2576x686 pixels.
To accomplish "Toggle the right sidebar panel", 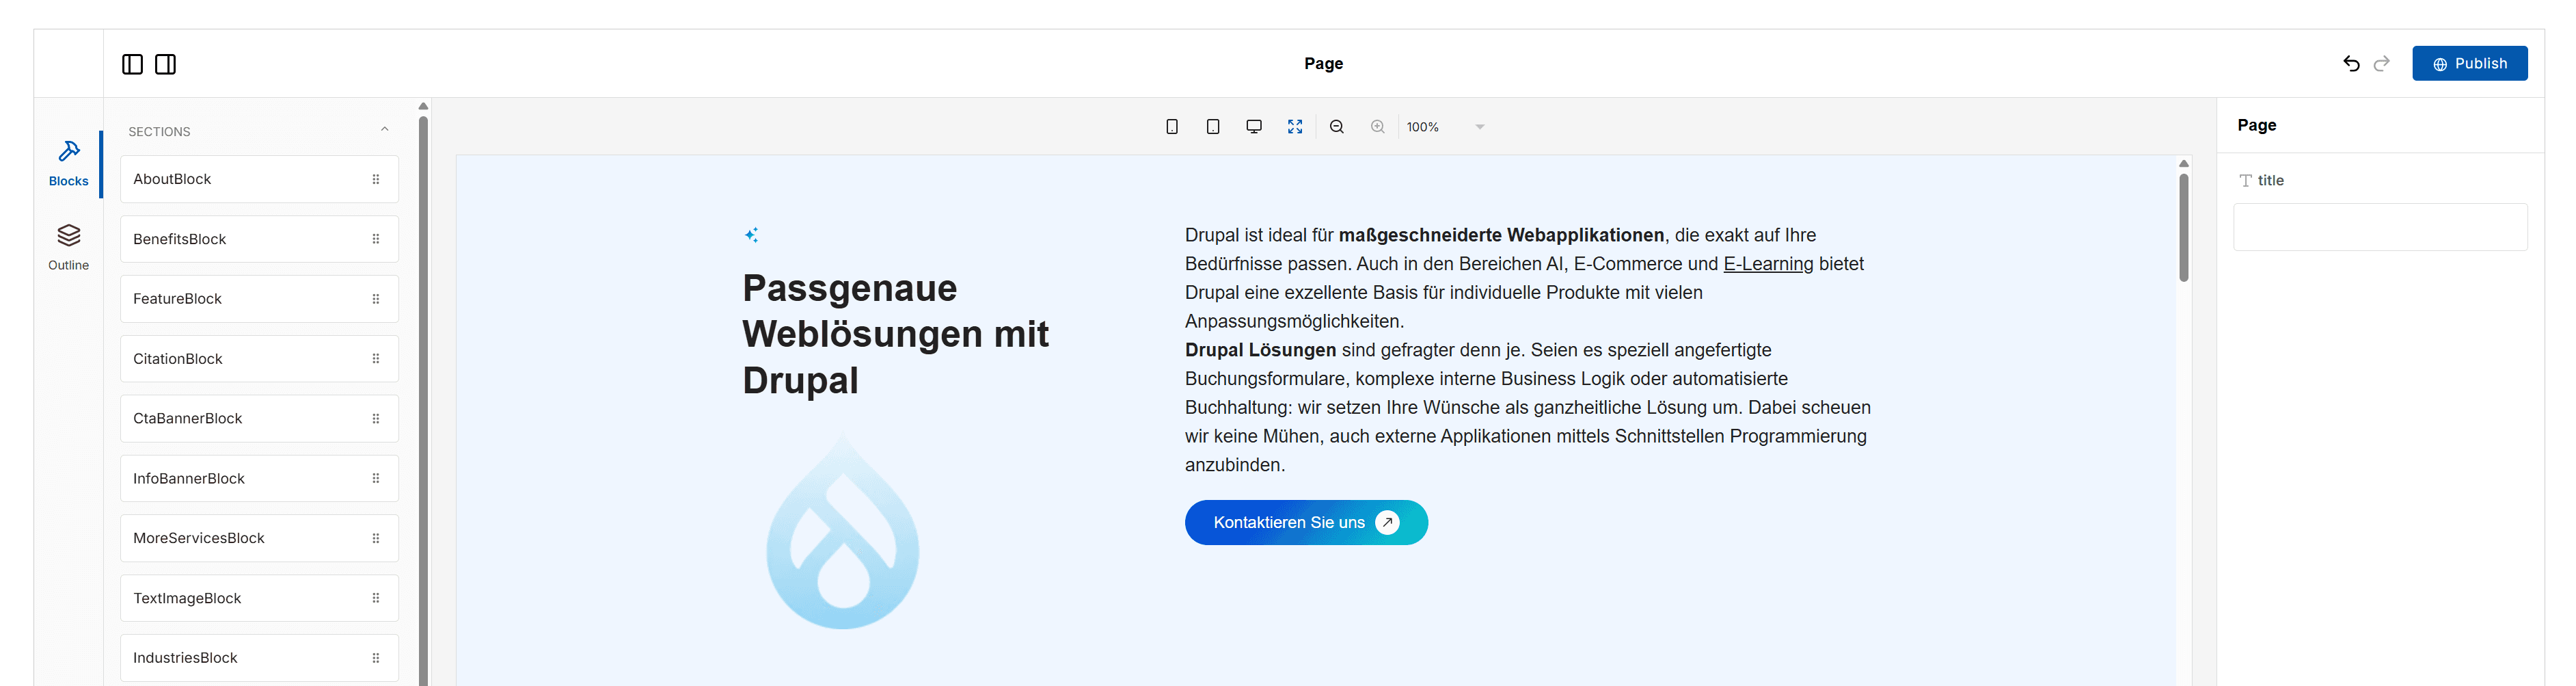I will 165,63.
